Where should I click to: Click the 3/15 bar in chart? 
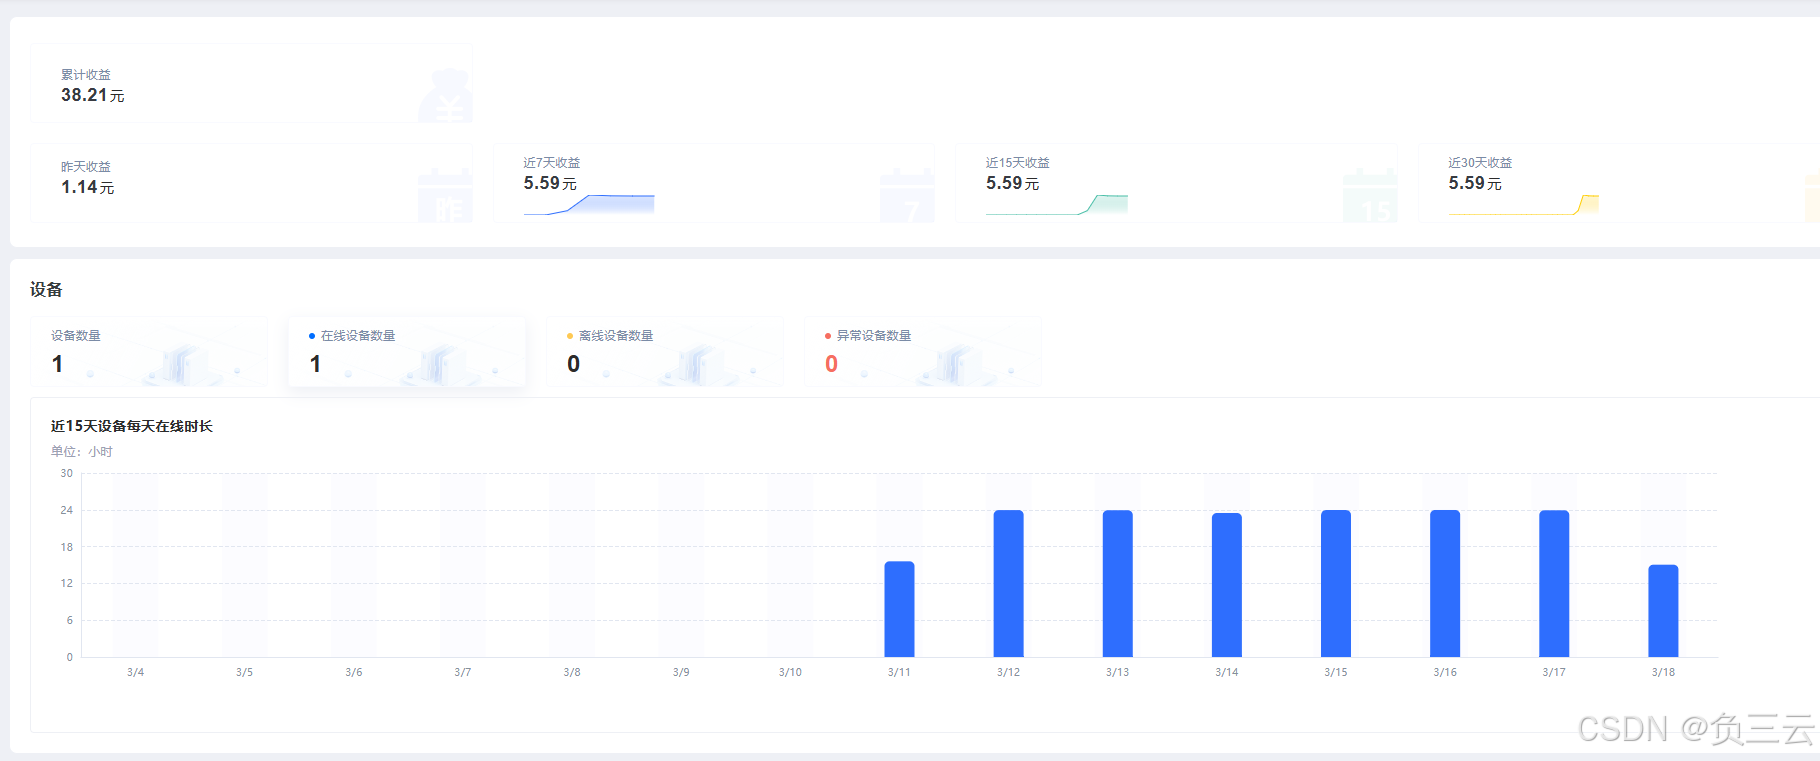[x=1336, y=584]
